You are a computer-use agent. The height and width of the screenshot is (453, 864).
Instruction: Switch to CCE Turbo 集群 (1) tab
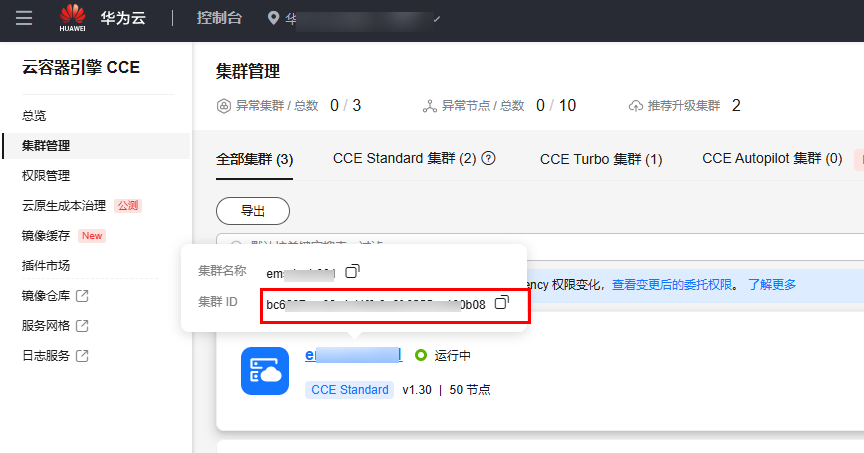(601, 159)
